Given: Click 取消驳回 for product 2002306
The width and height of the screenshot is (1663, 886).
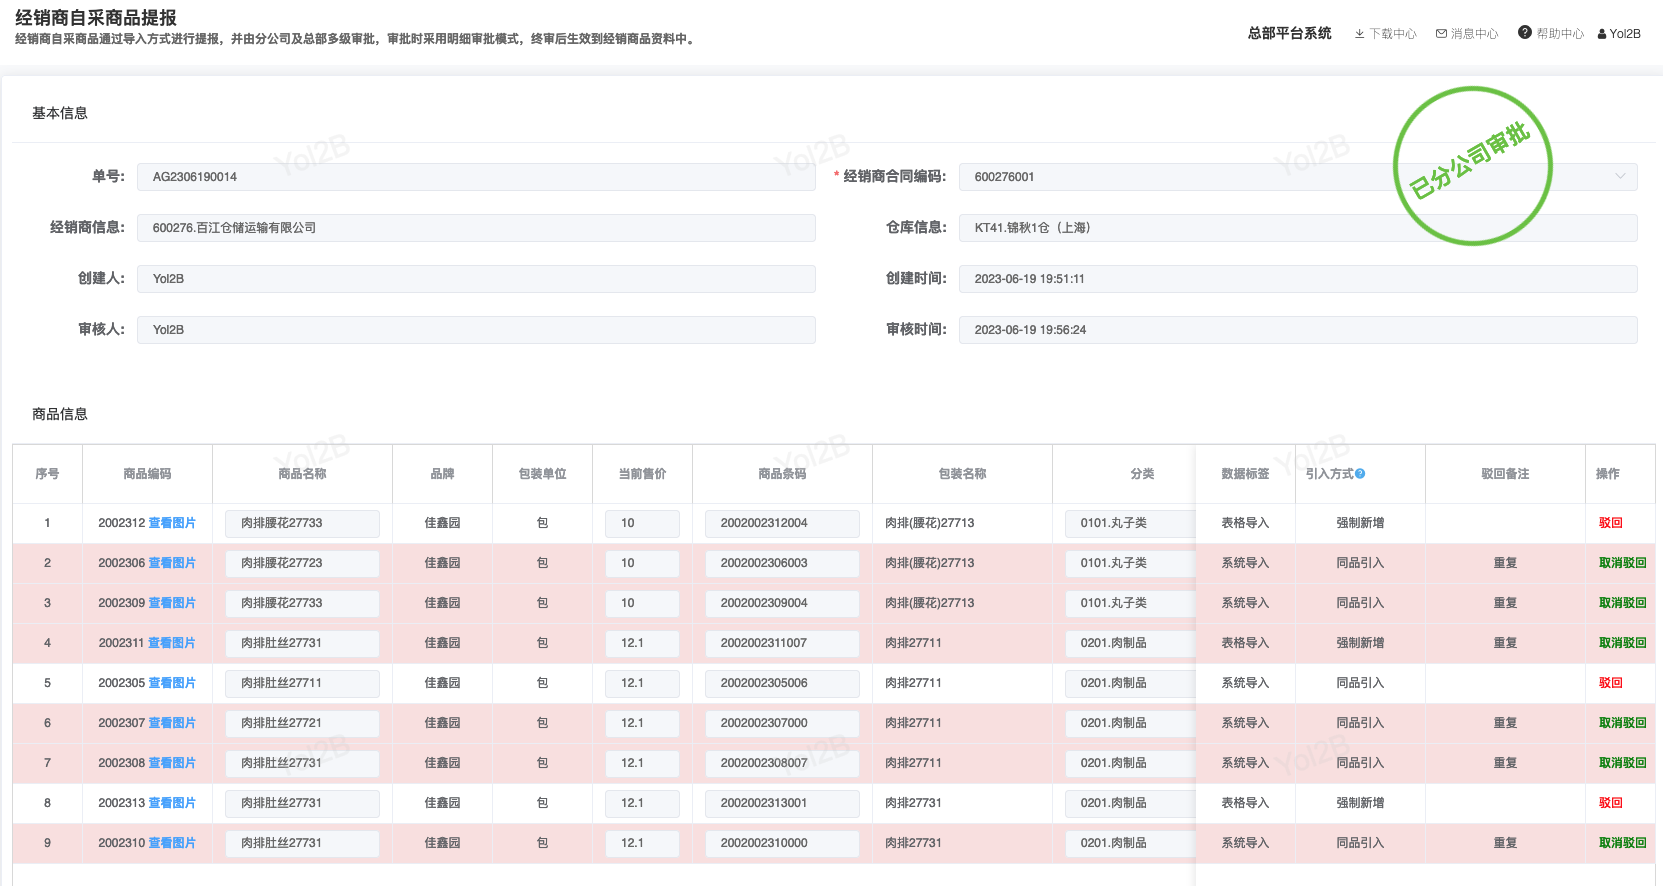Looking at the screenshot, I should [x=1621, y=563].
